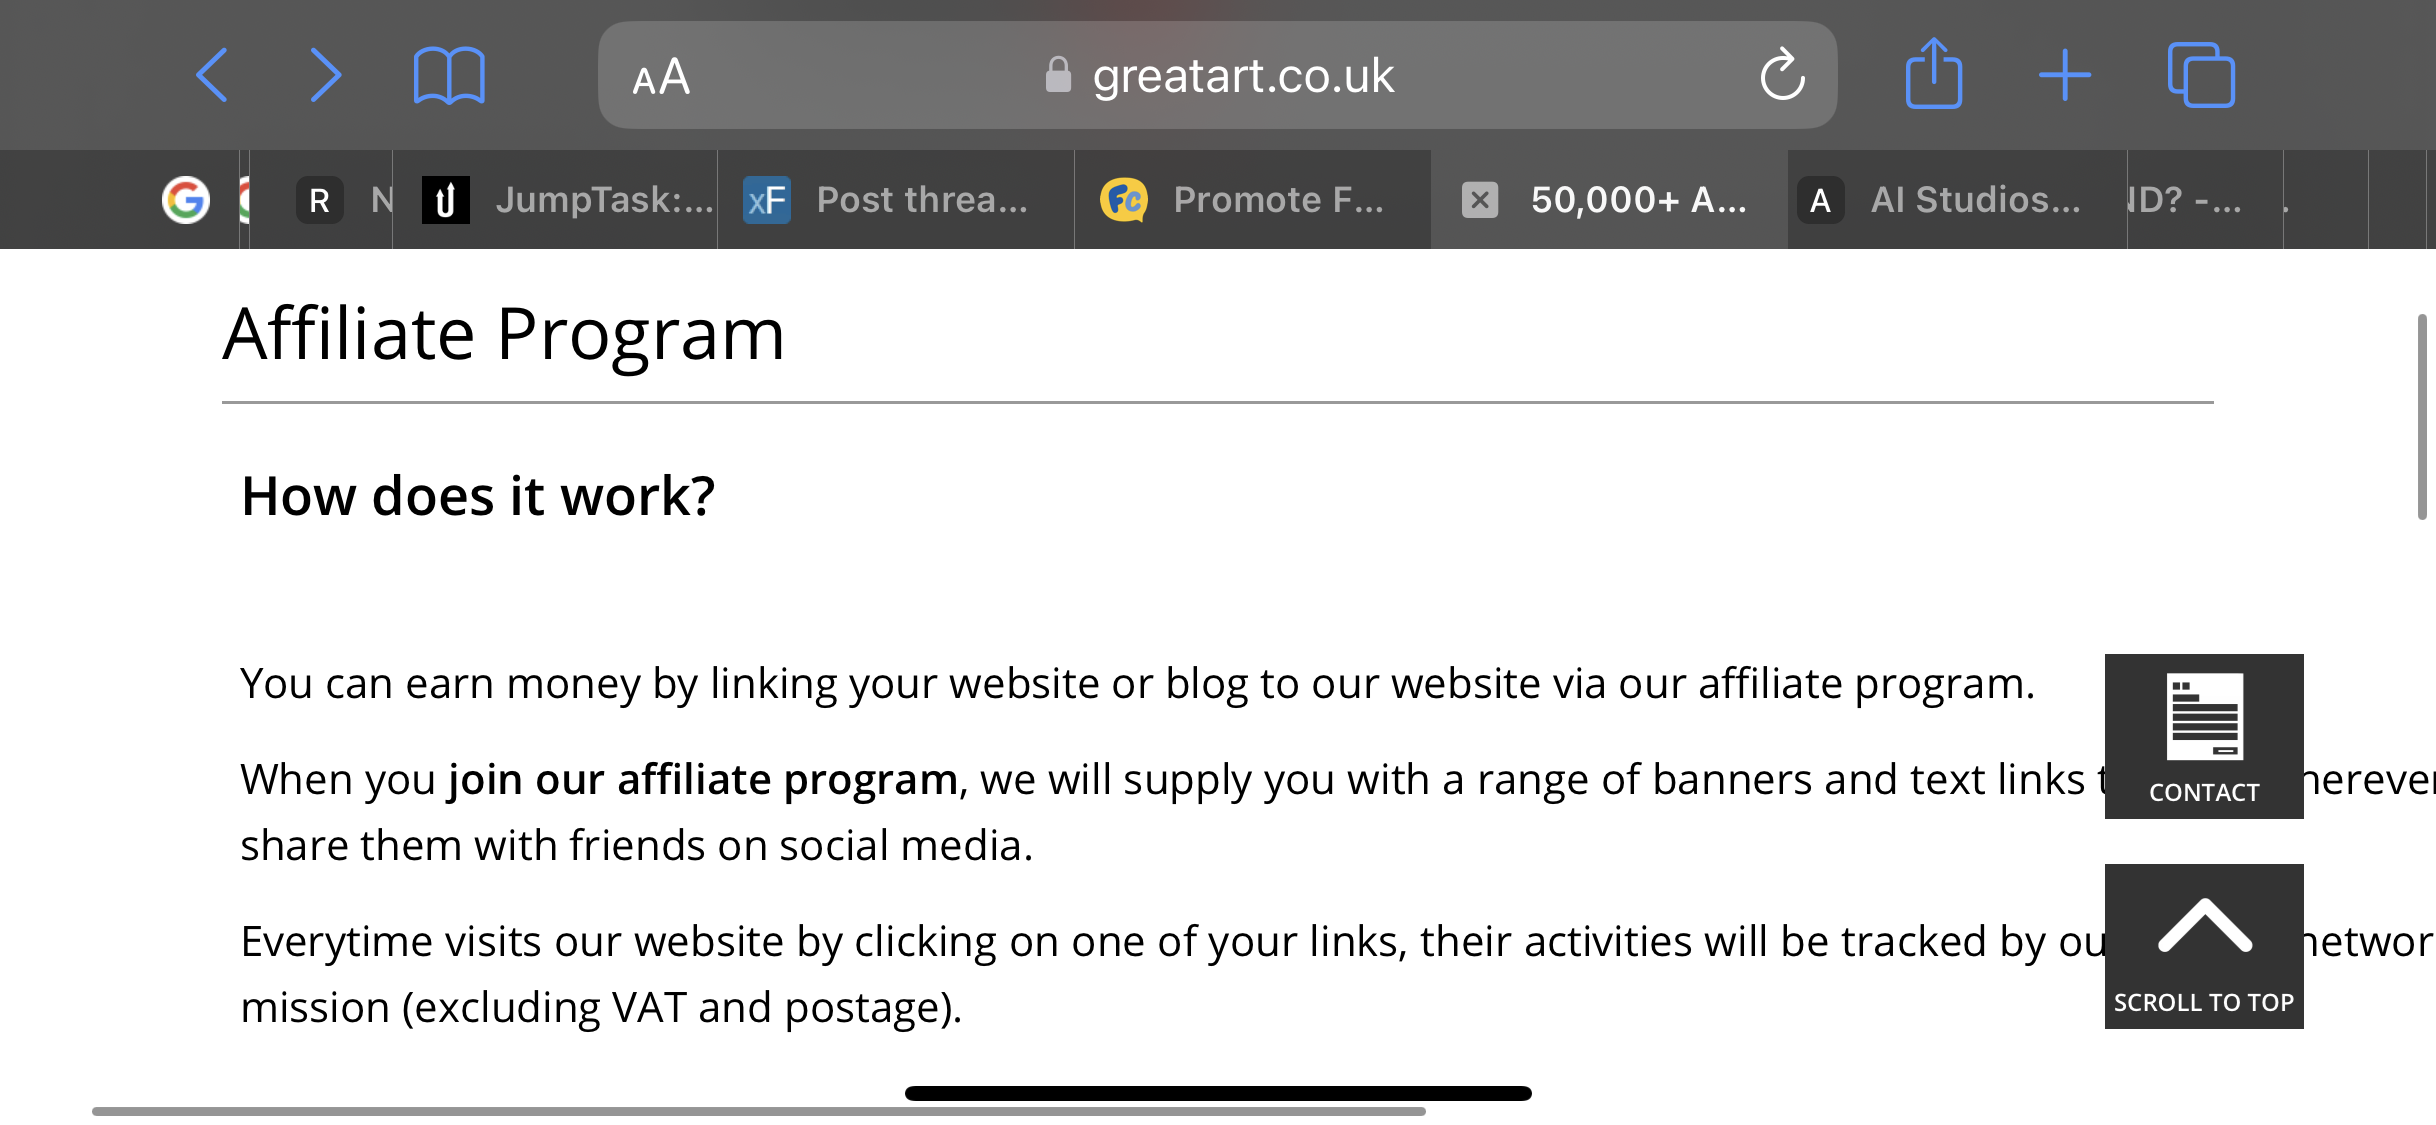
Task: Select the AI Studios tab
Action: click(x=1957, y=200)
